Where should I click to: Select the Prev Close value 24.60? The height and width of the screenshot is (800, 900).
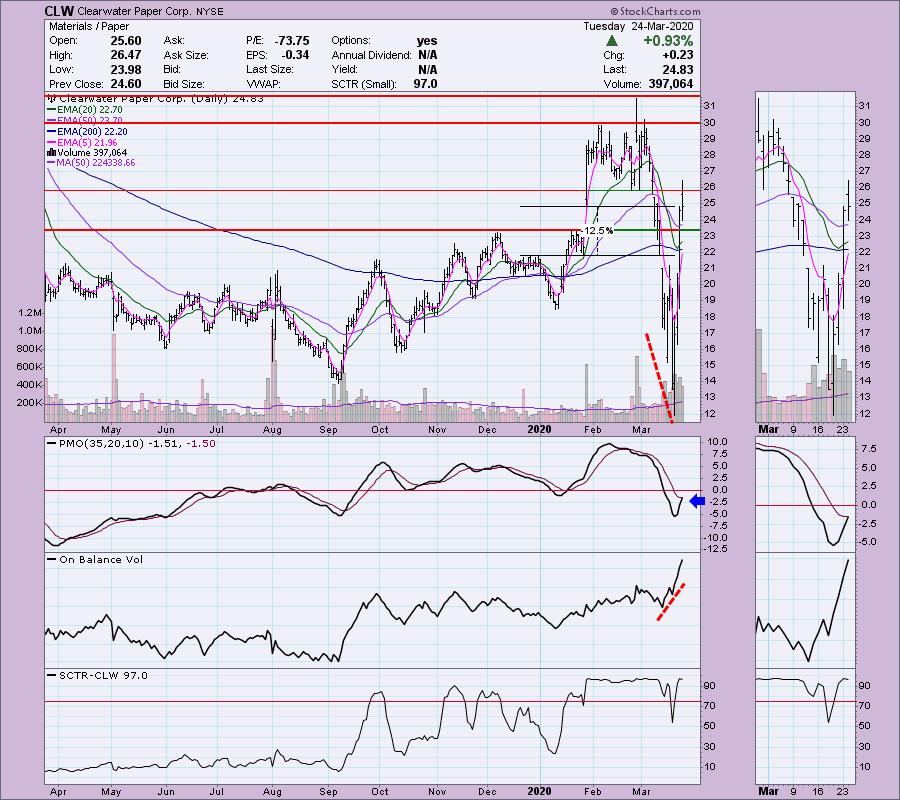126,84
